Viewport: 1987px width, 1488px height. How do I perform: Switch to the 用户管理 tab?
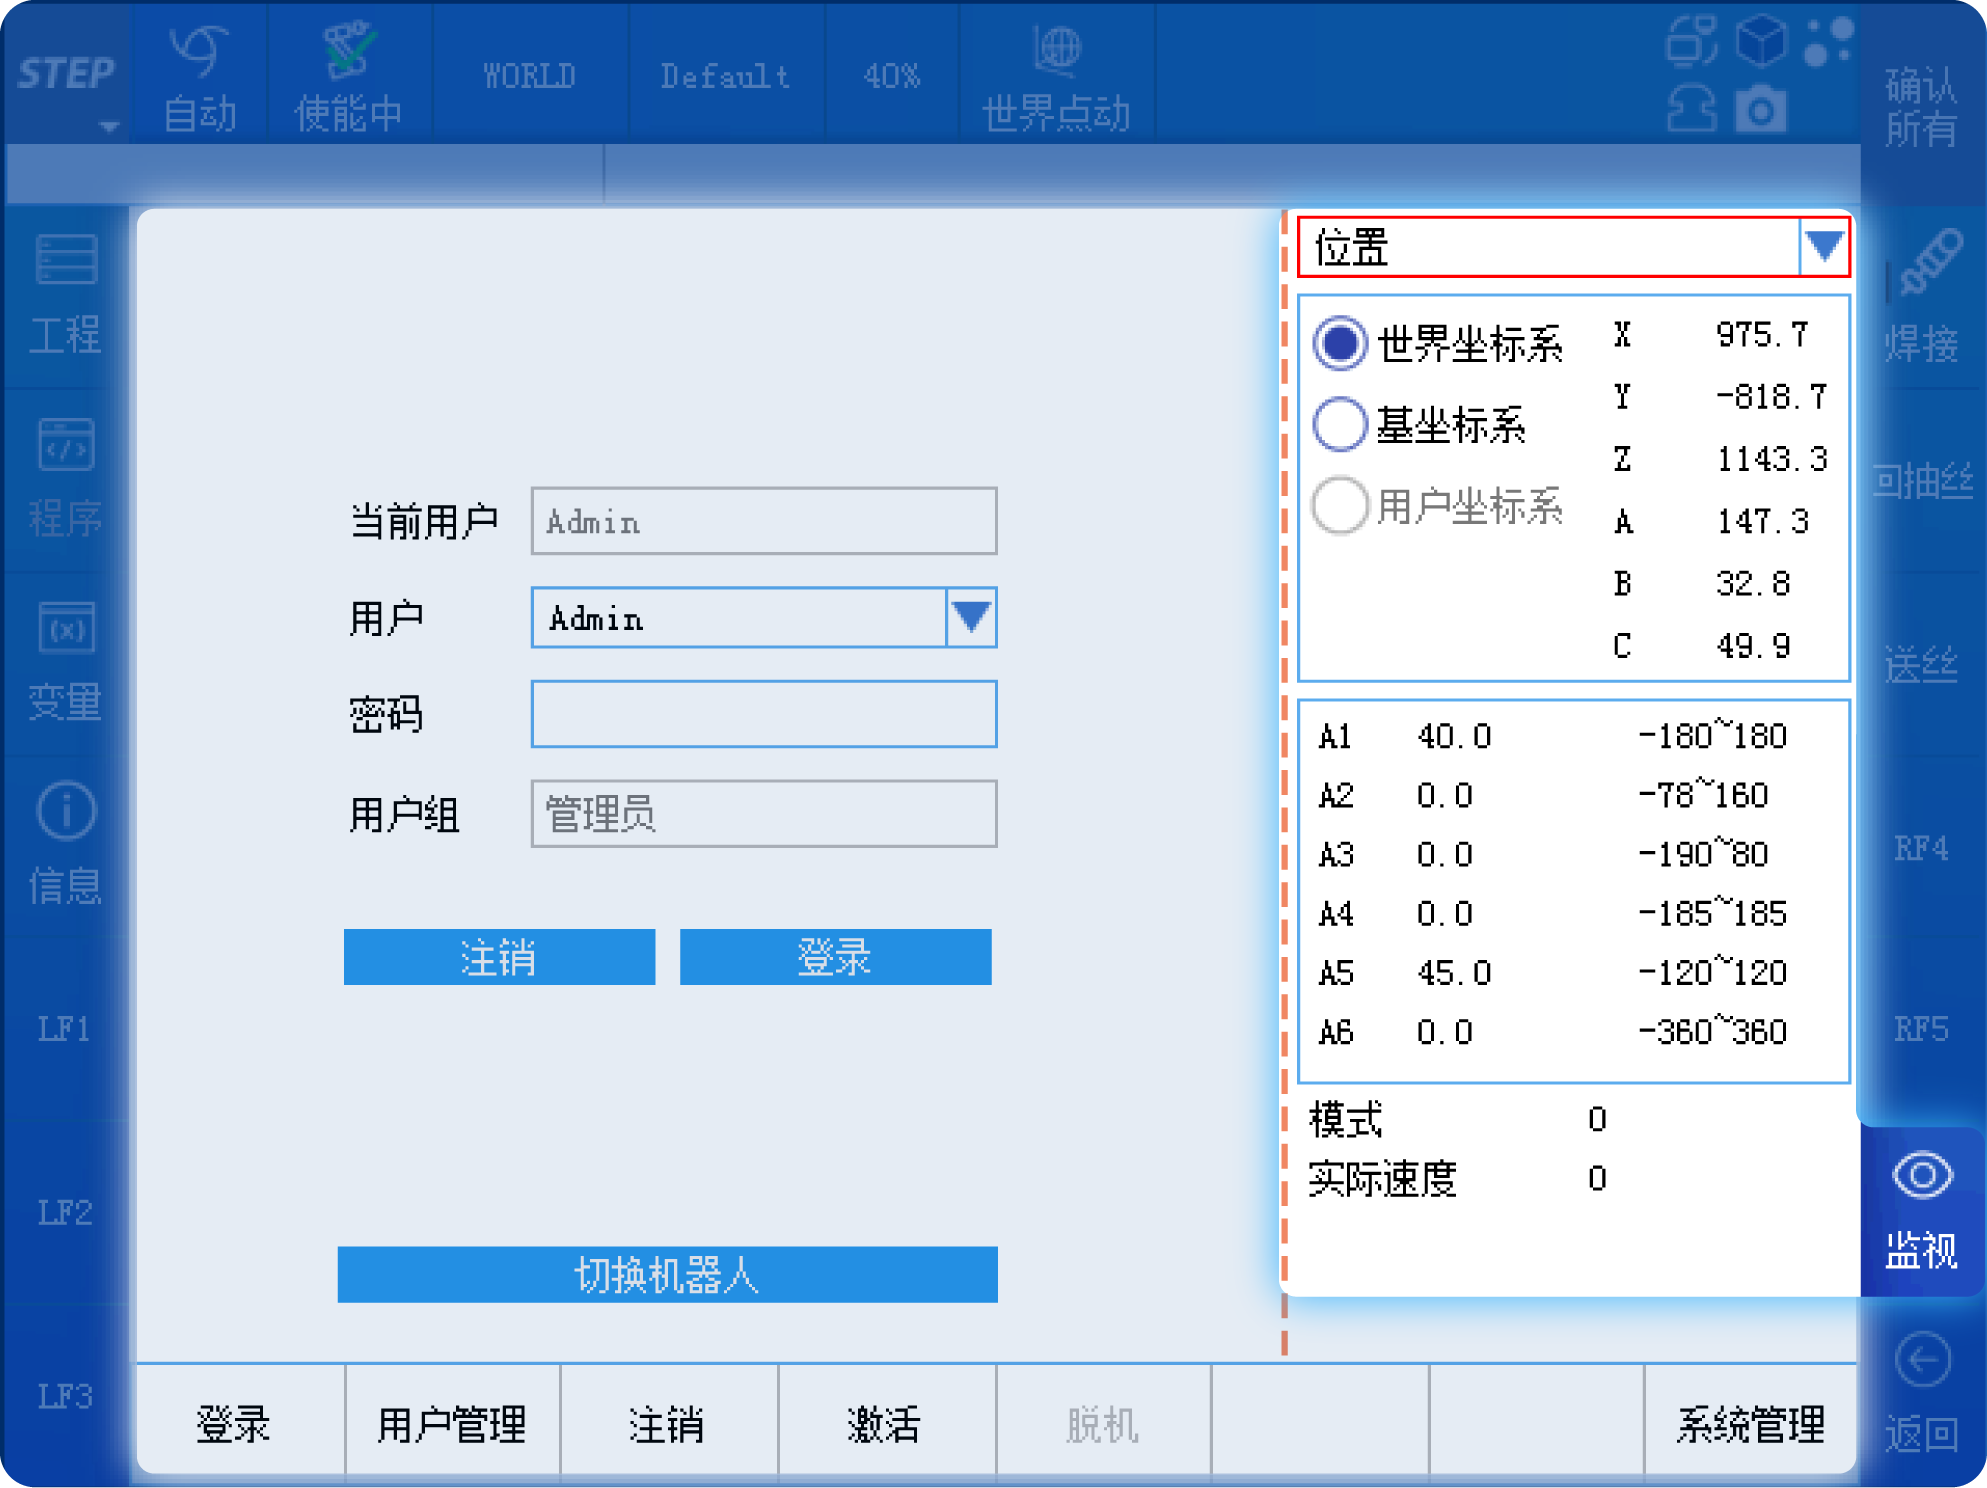(452, 1424)
